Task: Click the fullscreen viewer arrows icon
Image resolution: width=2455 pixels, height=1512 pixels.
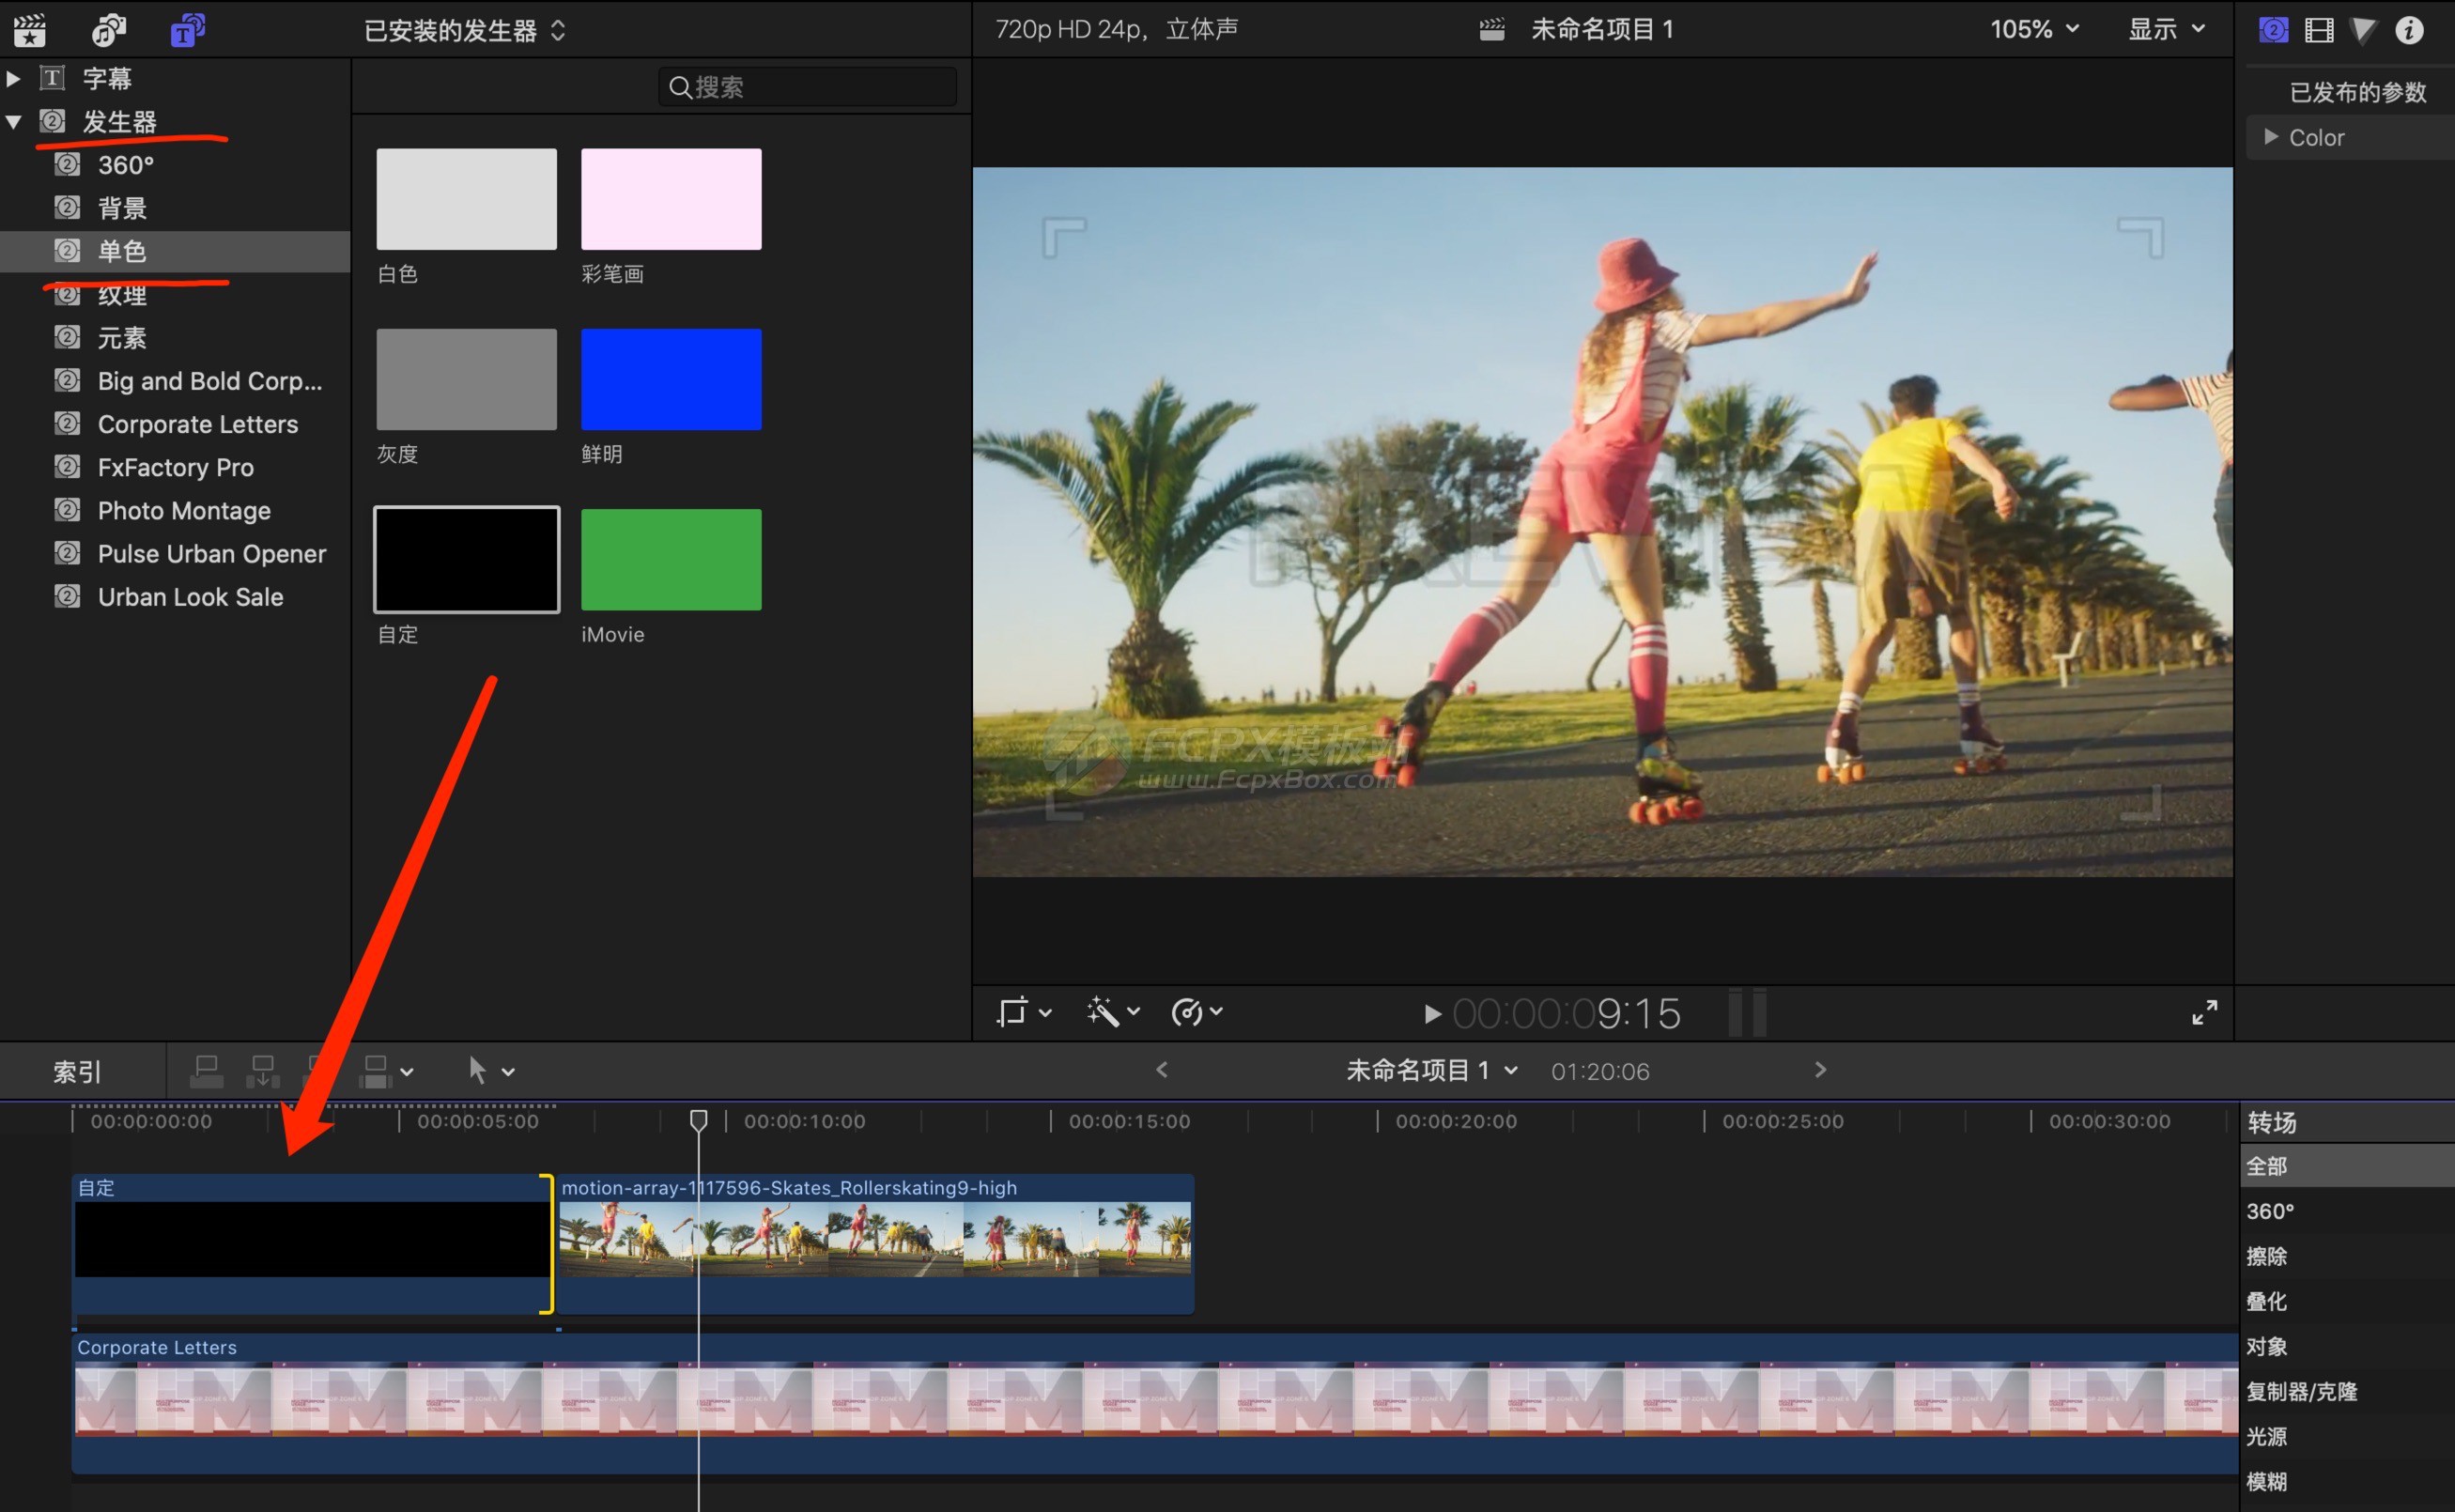Action: (2204, 1012)
